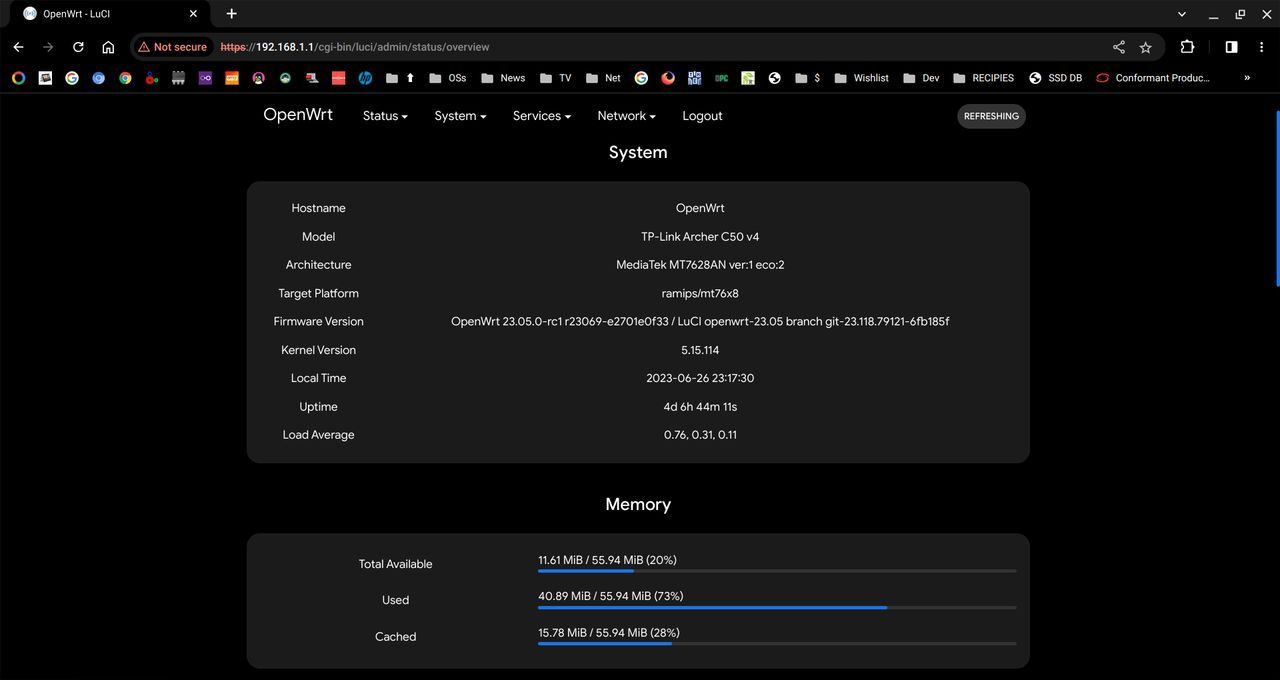Open the Chrome-colored bookmark icon
Screen dimensions: 1280x680
click(x=125, y=78)
